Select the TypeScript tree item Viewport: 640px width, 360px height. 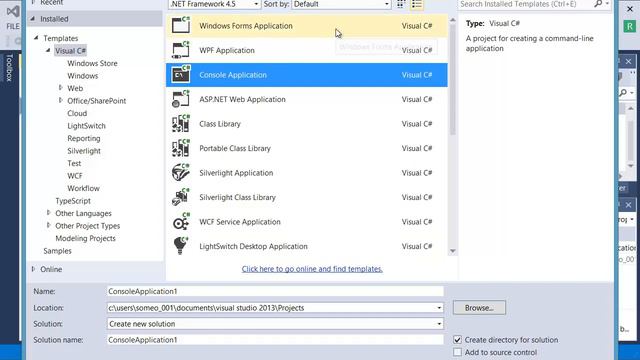(73, 201)
